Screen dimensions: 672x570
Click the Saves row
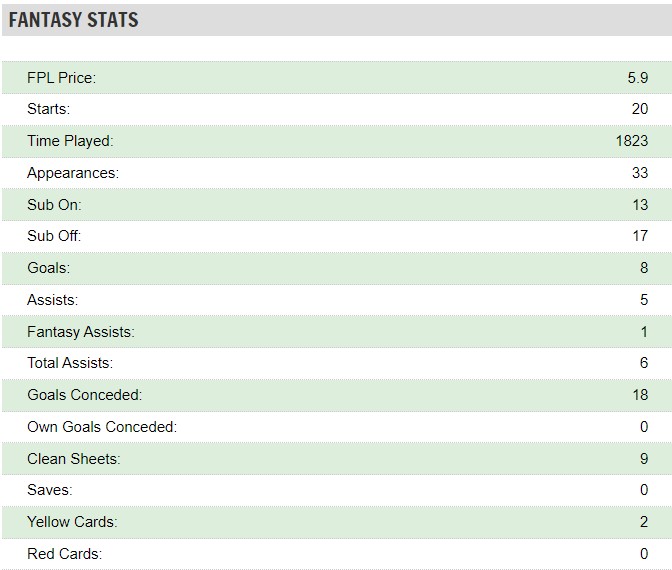(337, 490)
